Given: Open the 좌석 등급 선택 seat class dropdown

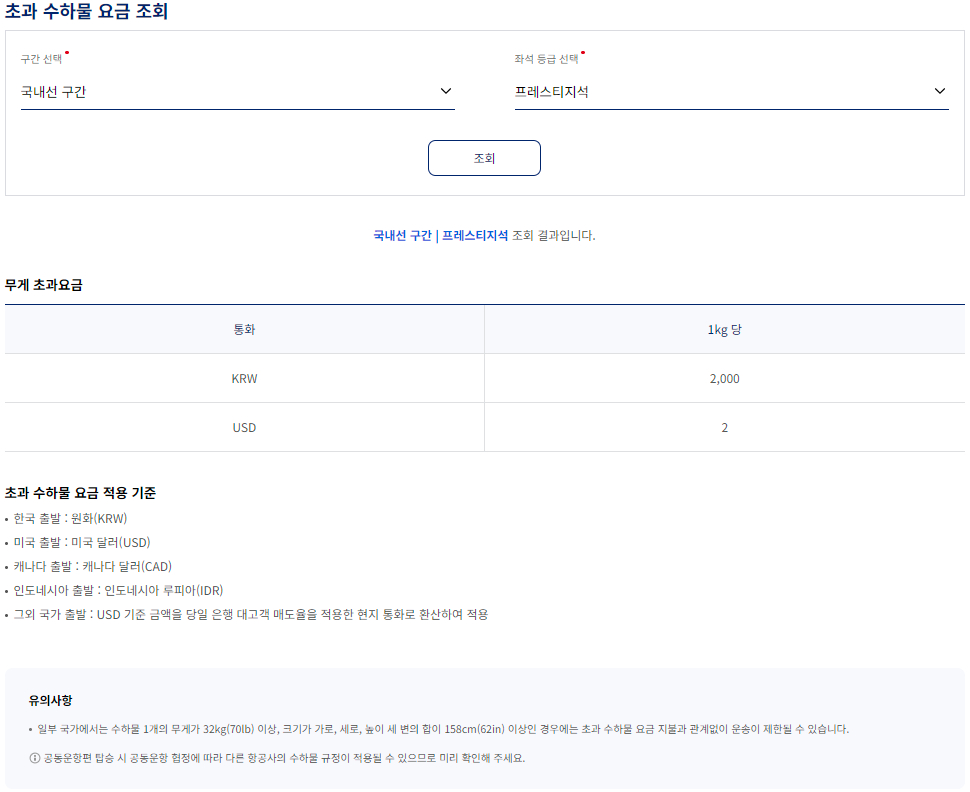Looking at the screenshot, I should tap(730, 91).
